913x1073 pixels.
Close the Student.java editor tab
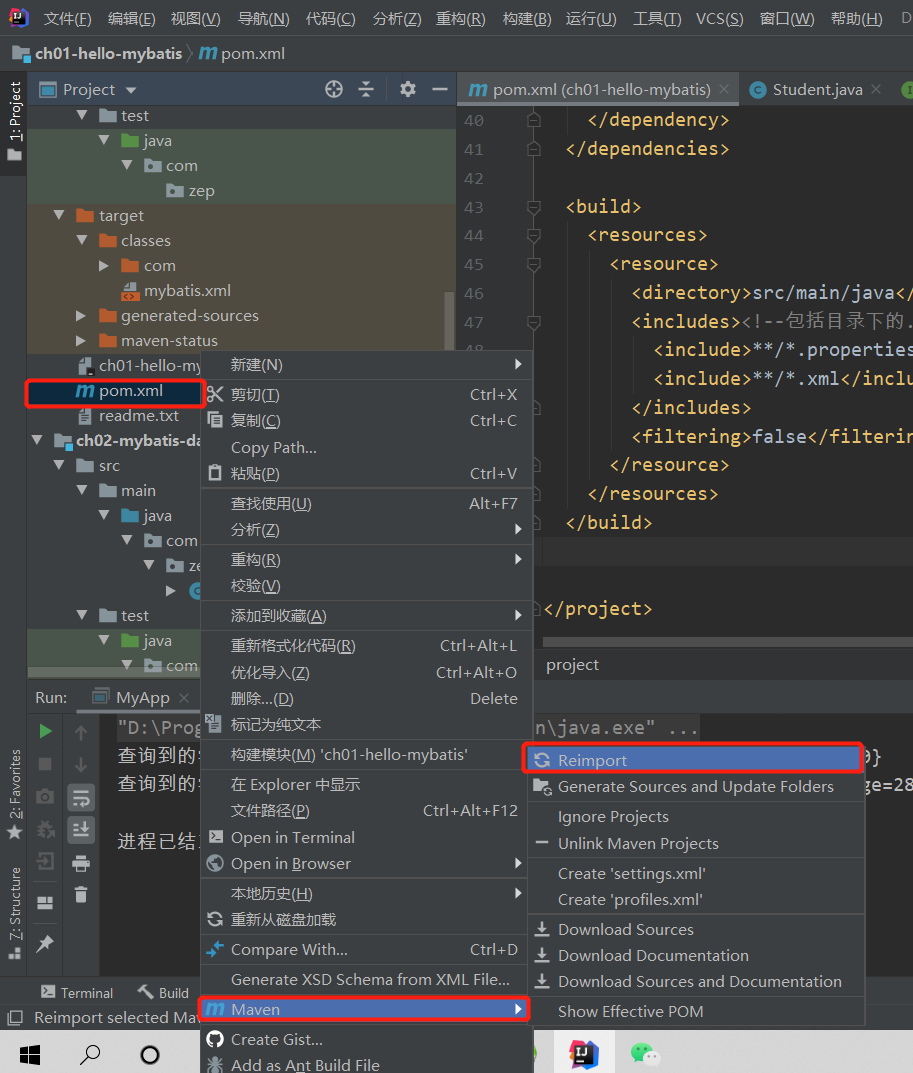876,90
